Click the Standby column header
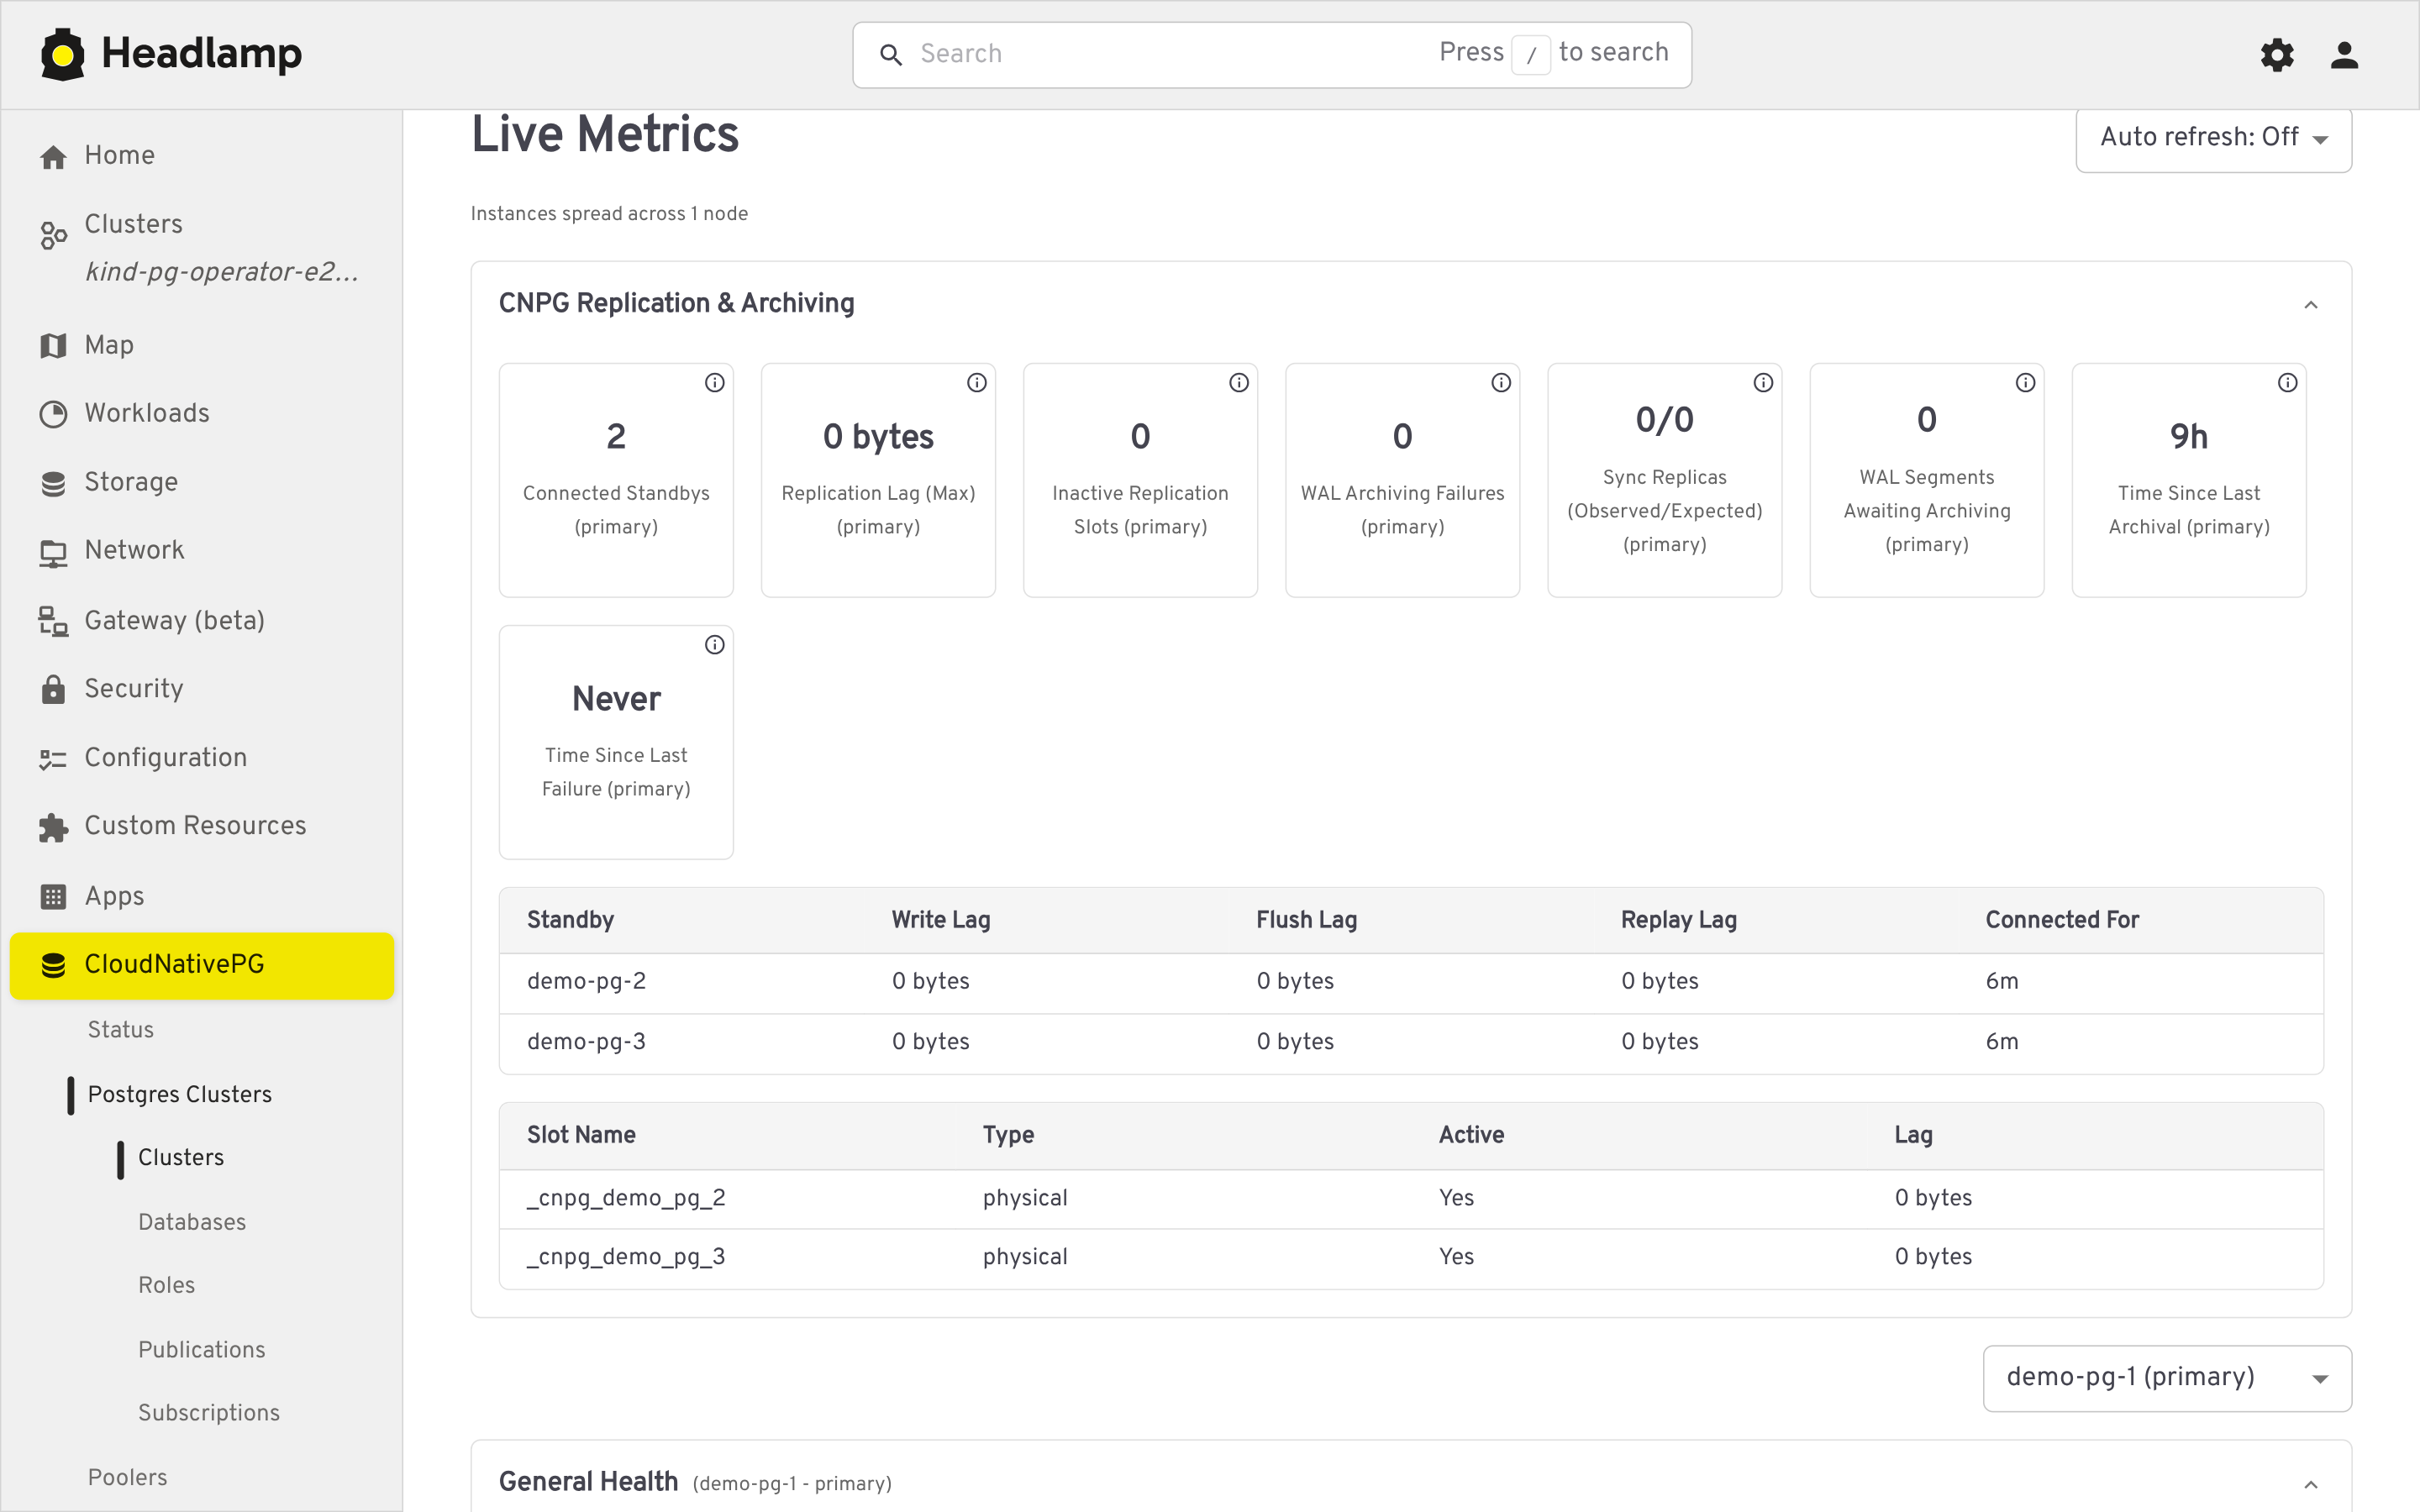The image size is (2420, 1512). click(x=570, y=920)
